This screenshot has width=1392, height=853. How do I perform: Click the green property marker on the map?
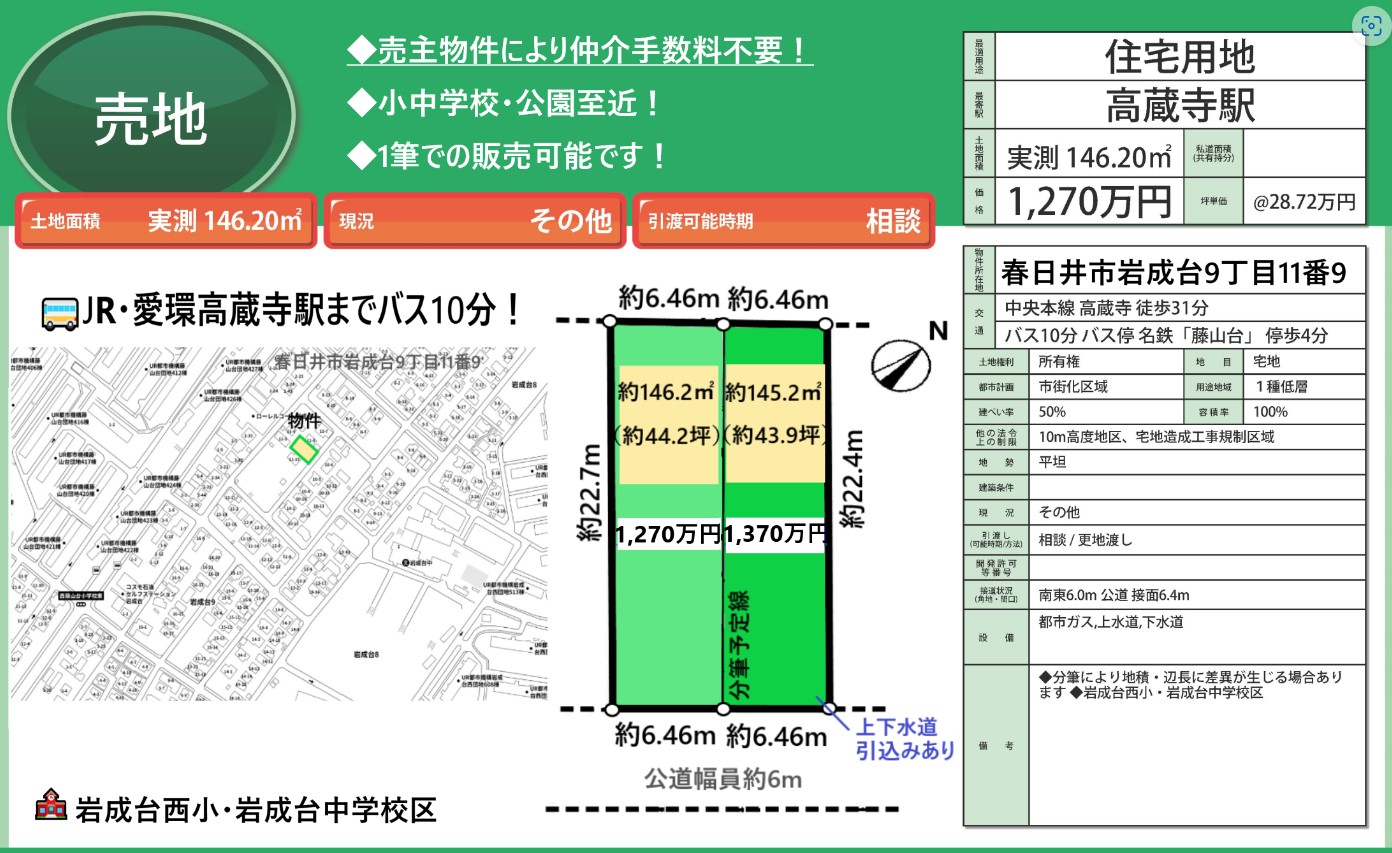pyautogui.click(x=305, y=450)
